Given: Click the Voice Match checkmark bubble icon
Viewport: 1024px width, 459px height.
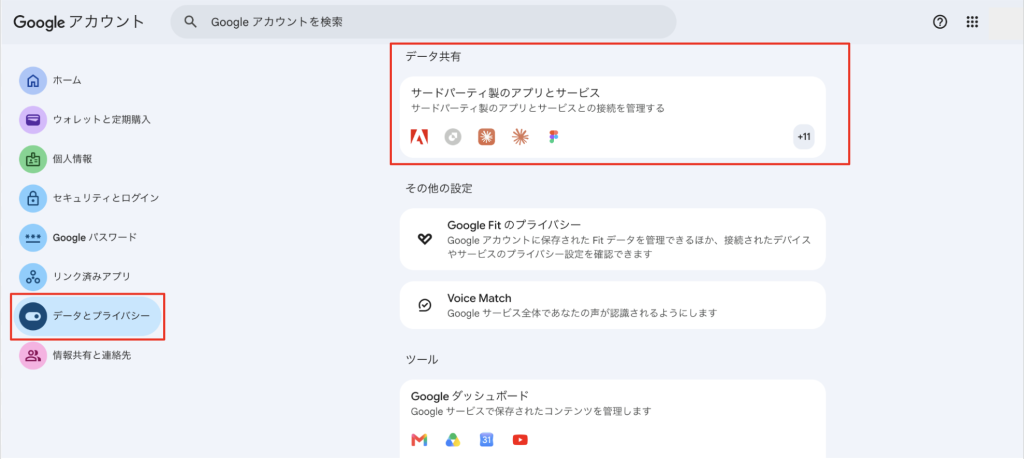Looking at the screenshot, I should [x=424, y=305].
